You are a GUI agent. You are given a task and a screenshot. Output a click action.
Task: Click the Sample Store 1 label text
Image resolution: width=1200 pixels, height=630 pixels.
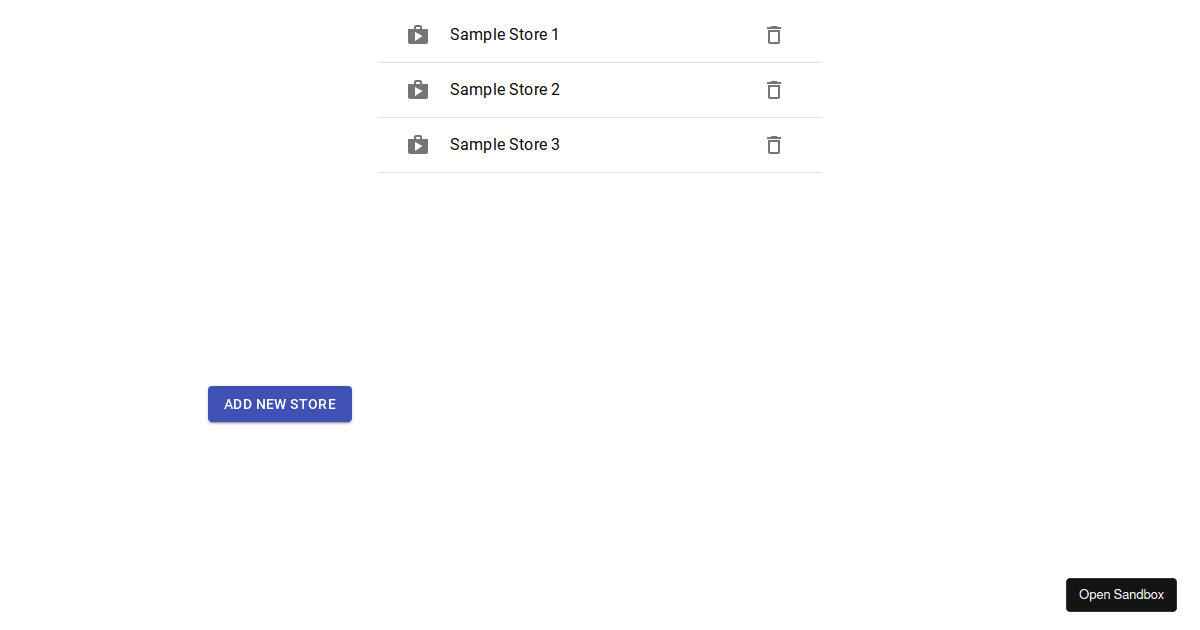point(504,34)
